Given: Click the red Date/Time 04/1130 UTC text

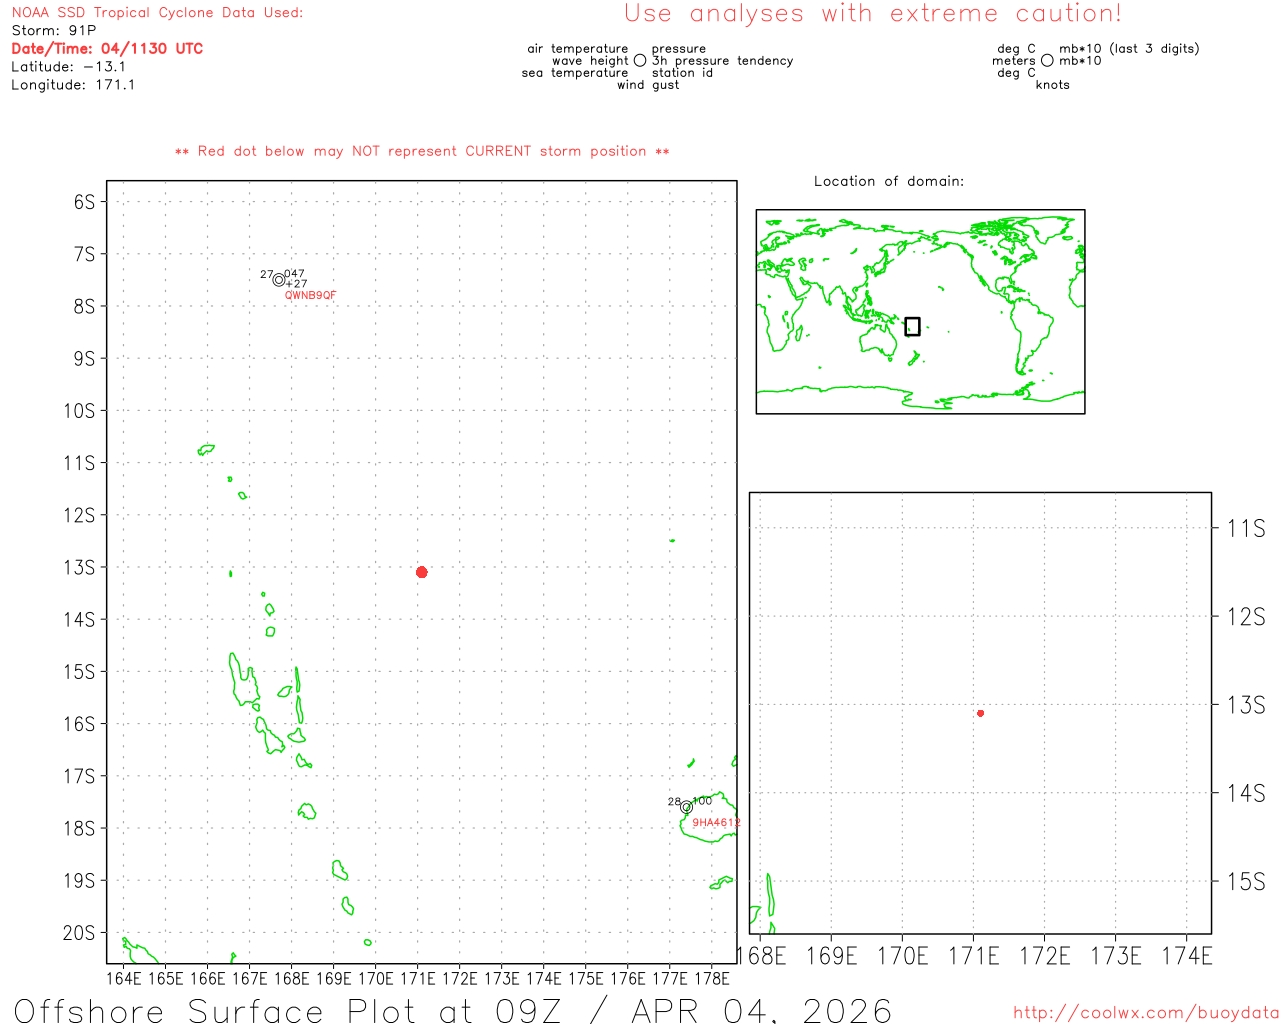Looking at the screenshot, I should [x=107, y=48].
